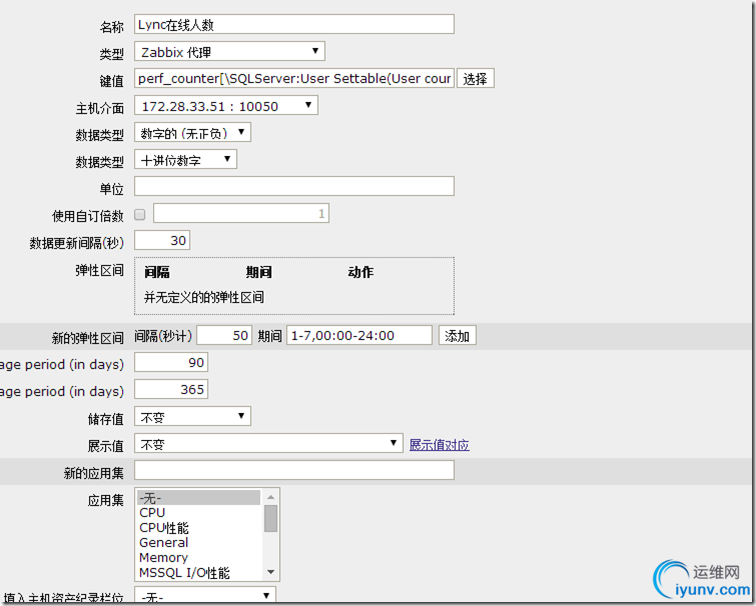Click the custom multiplier field showing 1
This screenshot has width=756, height=606.
241,214
